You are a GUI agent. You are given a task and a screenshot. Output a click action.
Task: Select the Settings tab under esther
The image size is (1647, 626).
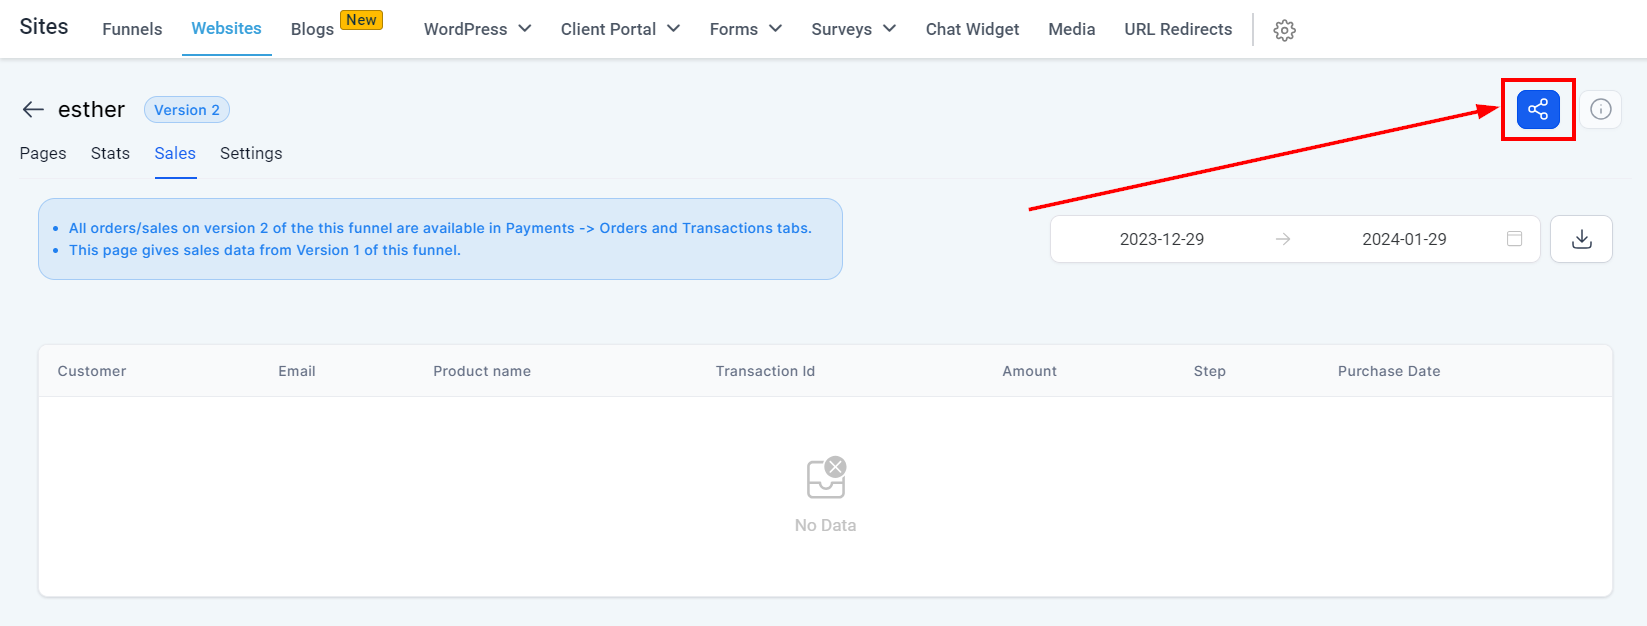251,153
